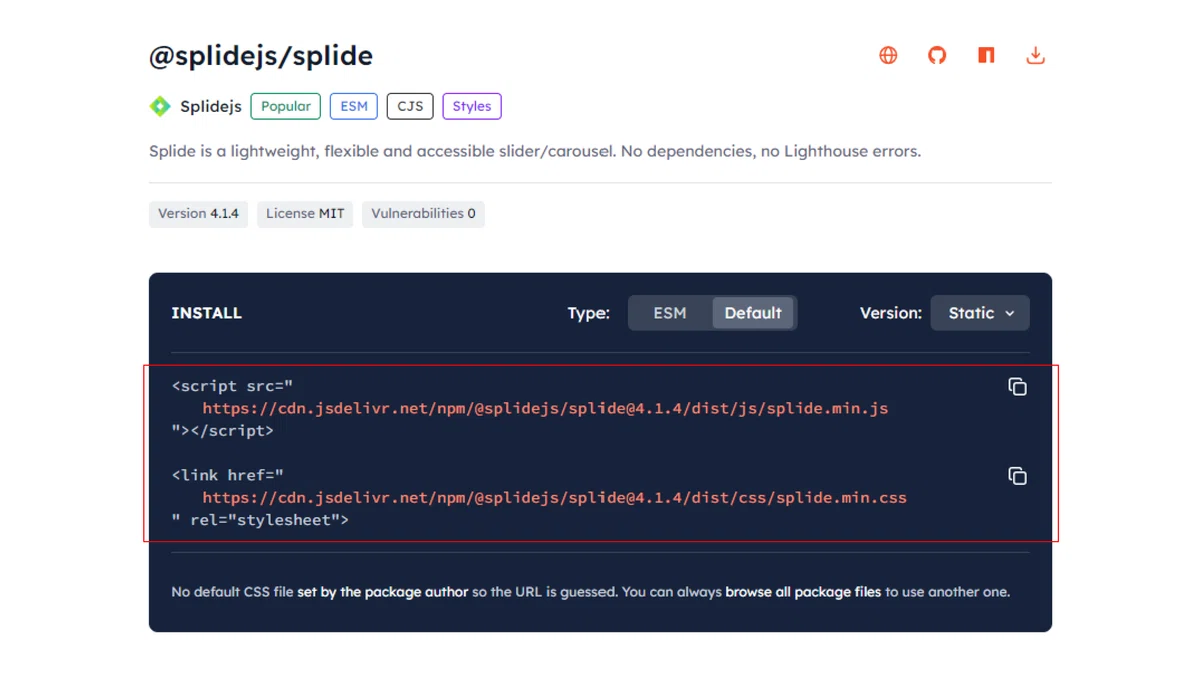Click the '<script src="' code line
Screen dimensions: 1200x686
232,386
